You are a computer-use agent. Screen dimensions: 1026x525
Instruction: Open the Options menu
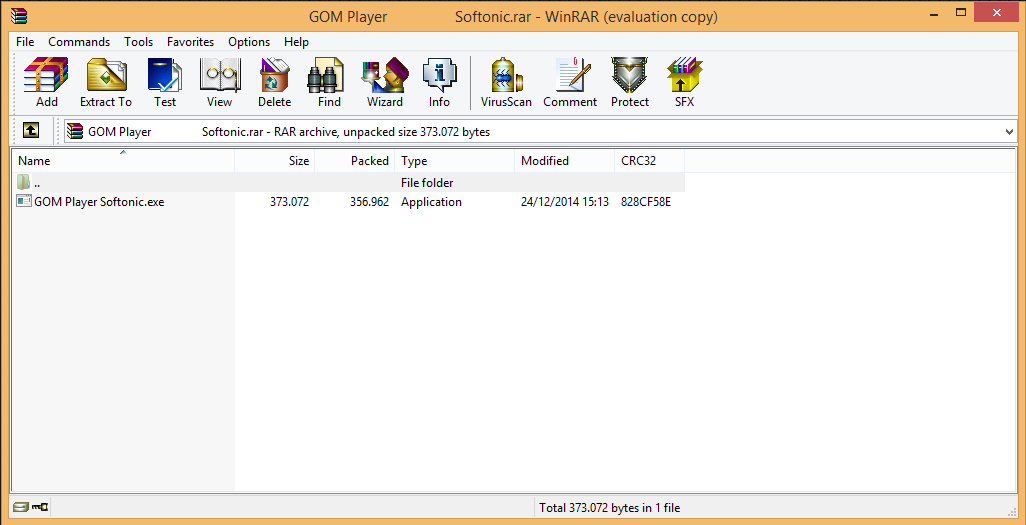[x=249, y=41]
